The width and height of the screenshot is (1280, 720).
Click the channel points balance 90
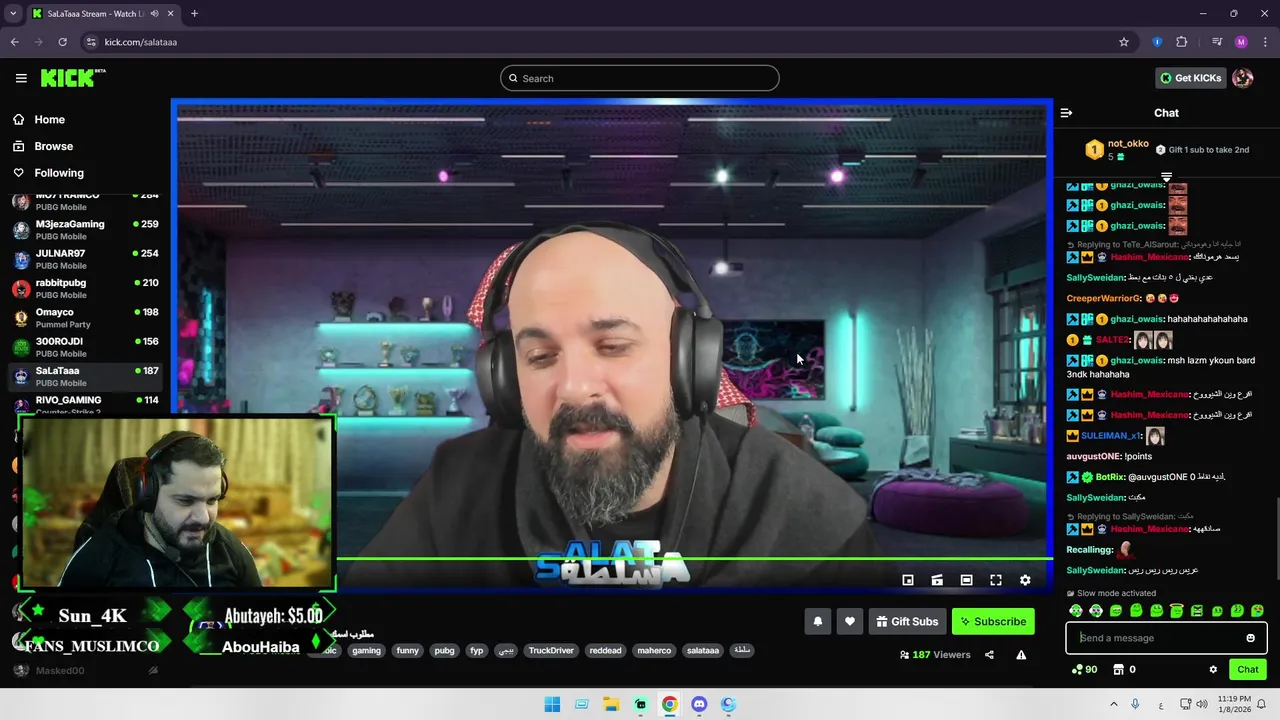coord(1084,669)
